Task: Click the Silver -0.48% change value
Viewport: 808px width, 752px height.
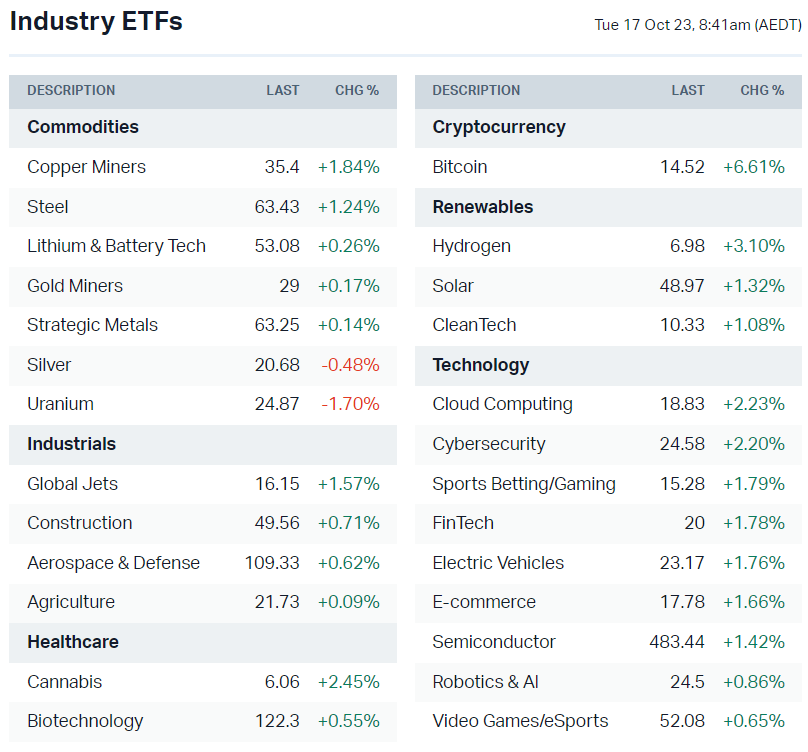Action: point(350,365)
